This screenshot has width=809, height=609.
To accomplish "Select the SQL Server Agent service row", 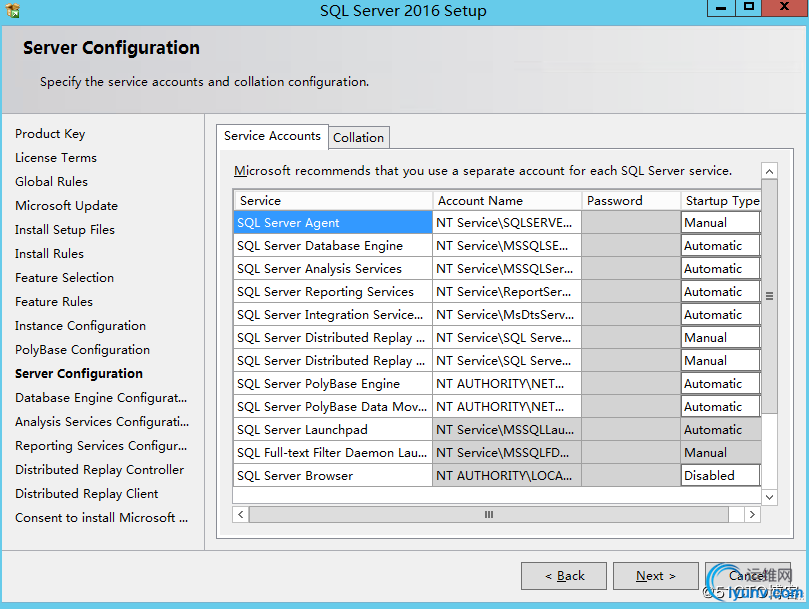I will pos(333,223).
